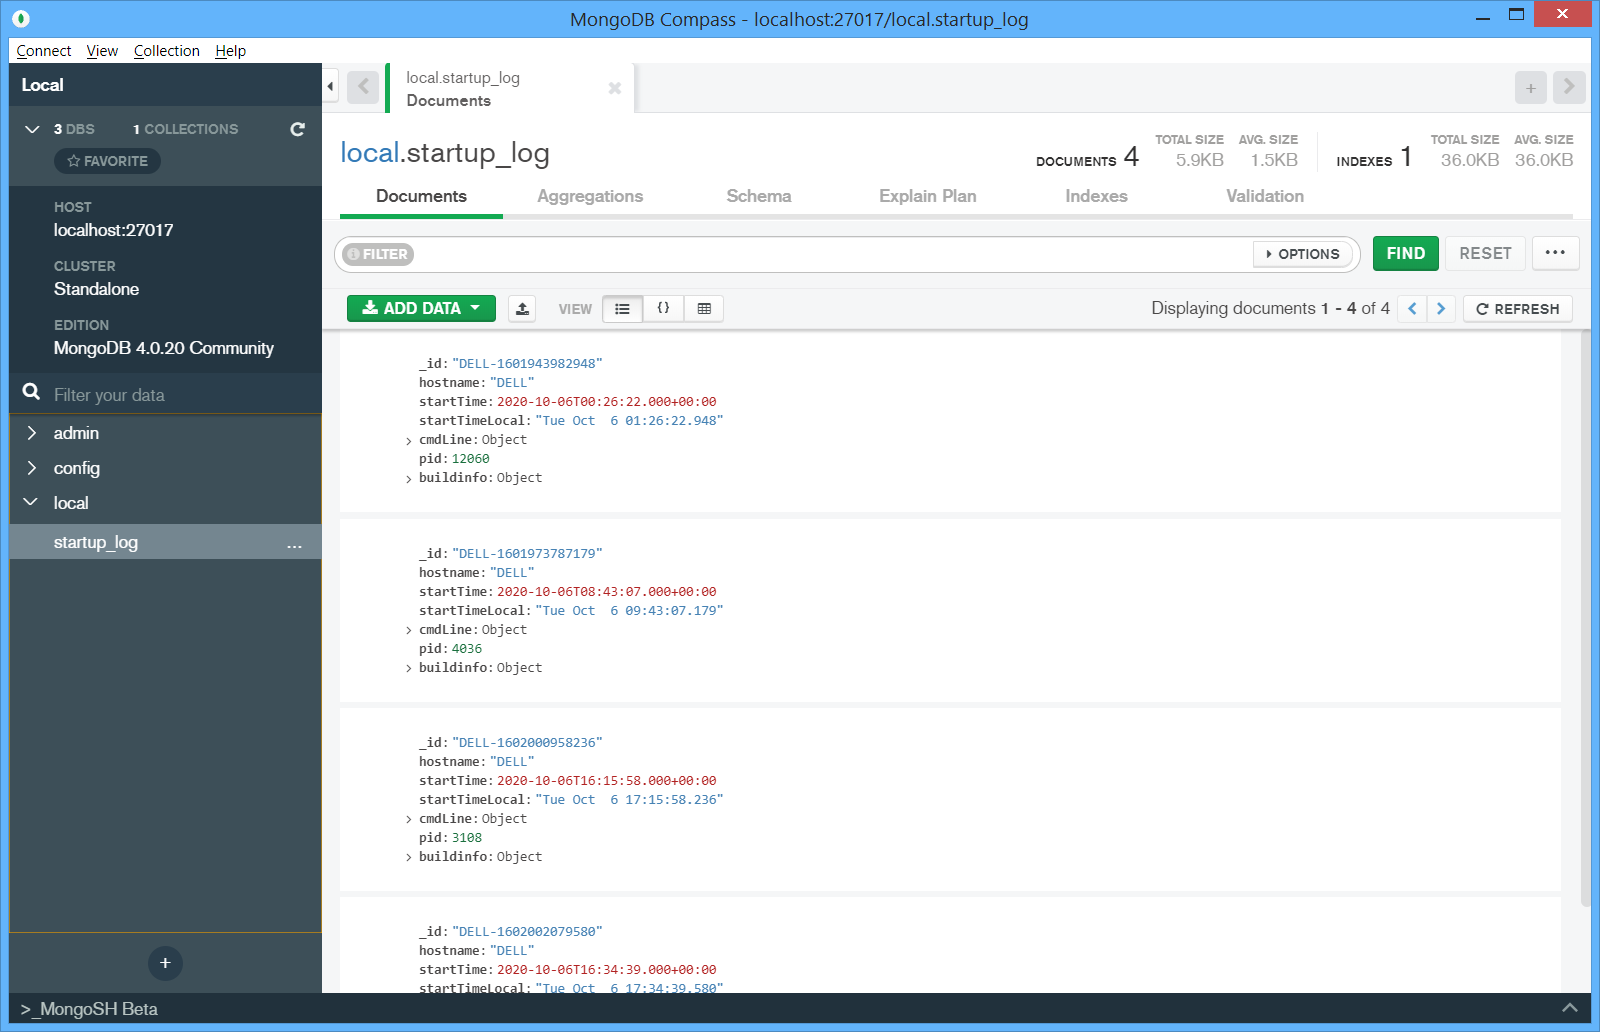Click the _id value "DELL-1601973787179"
This screenshot has height=1032, width=1600.
527,554
